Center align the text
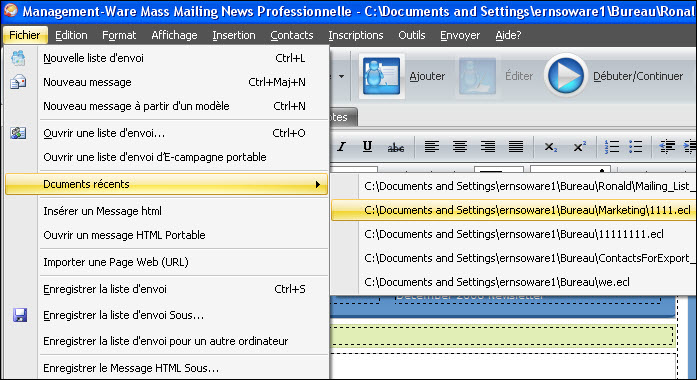The height and width of the screenshot is (380, 697). click(460, 146)
